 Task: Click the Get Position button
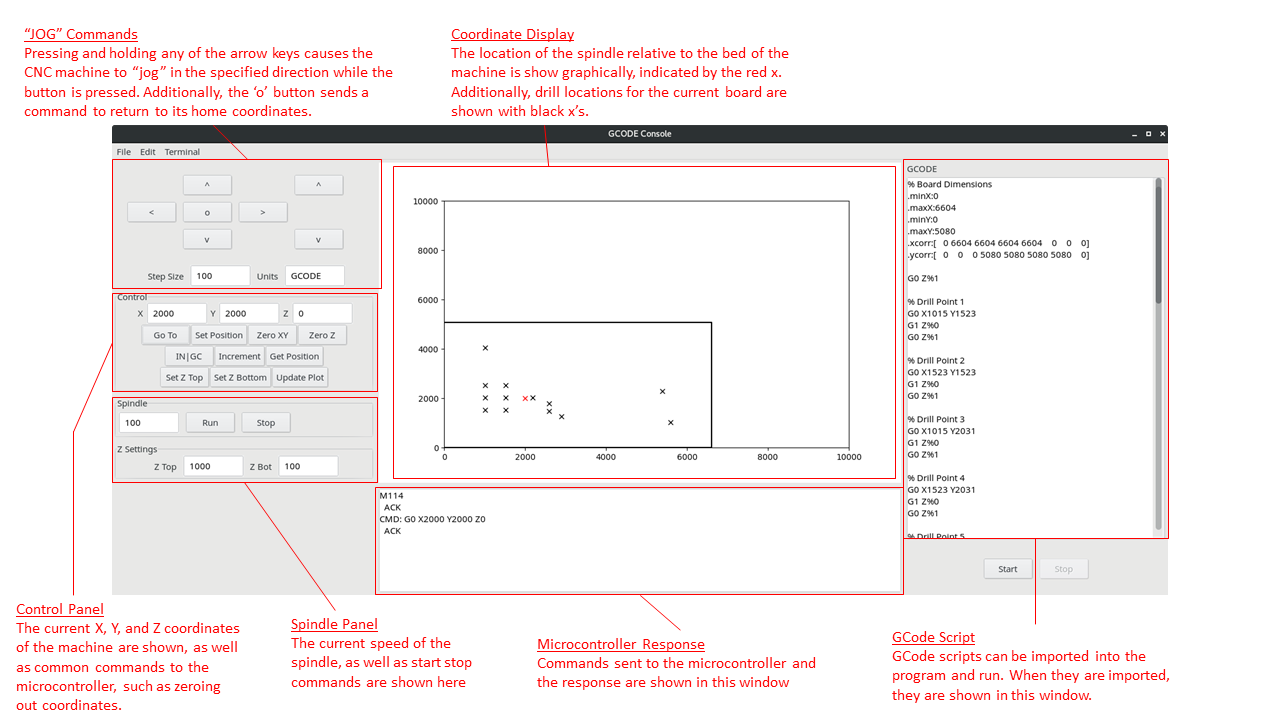click(295, 356)
